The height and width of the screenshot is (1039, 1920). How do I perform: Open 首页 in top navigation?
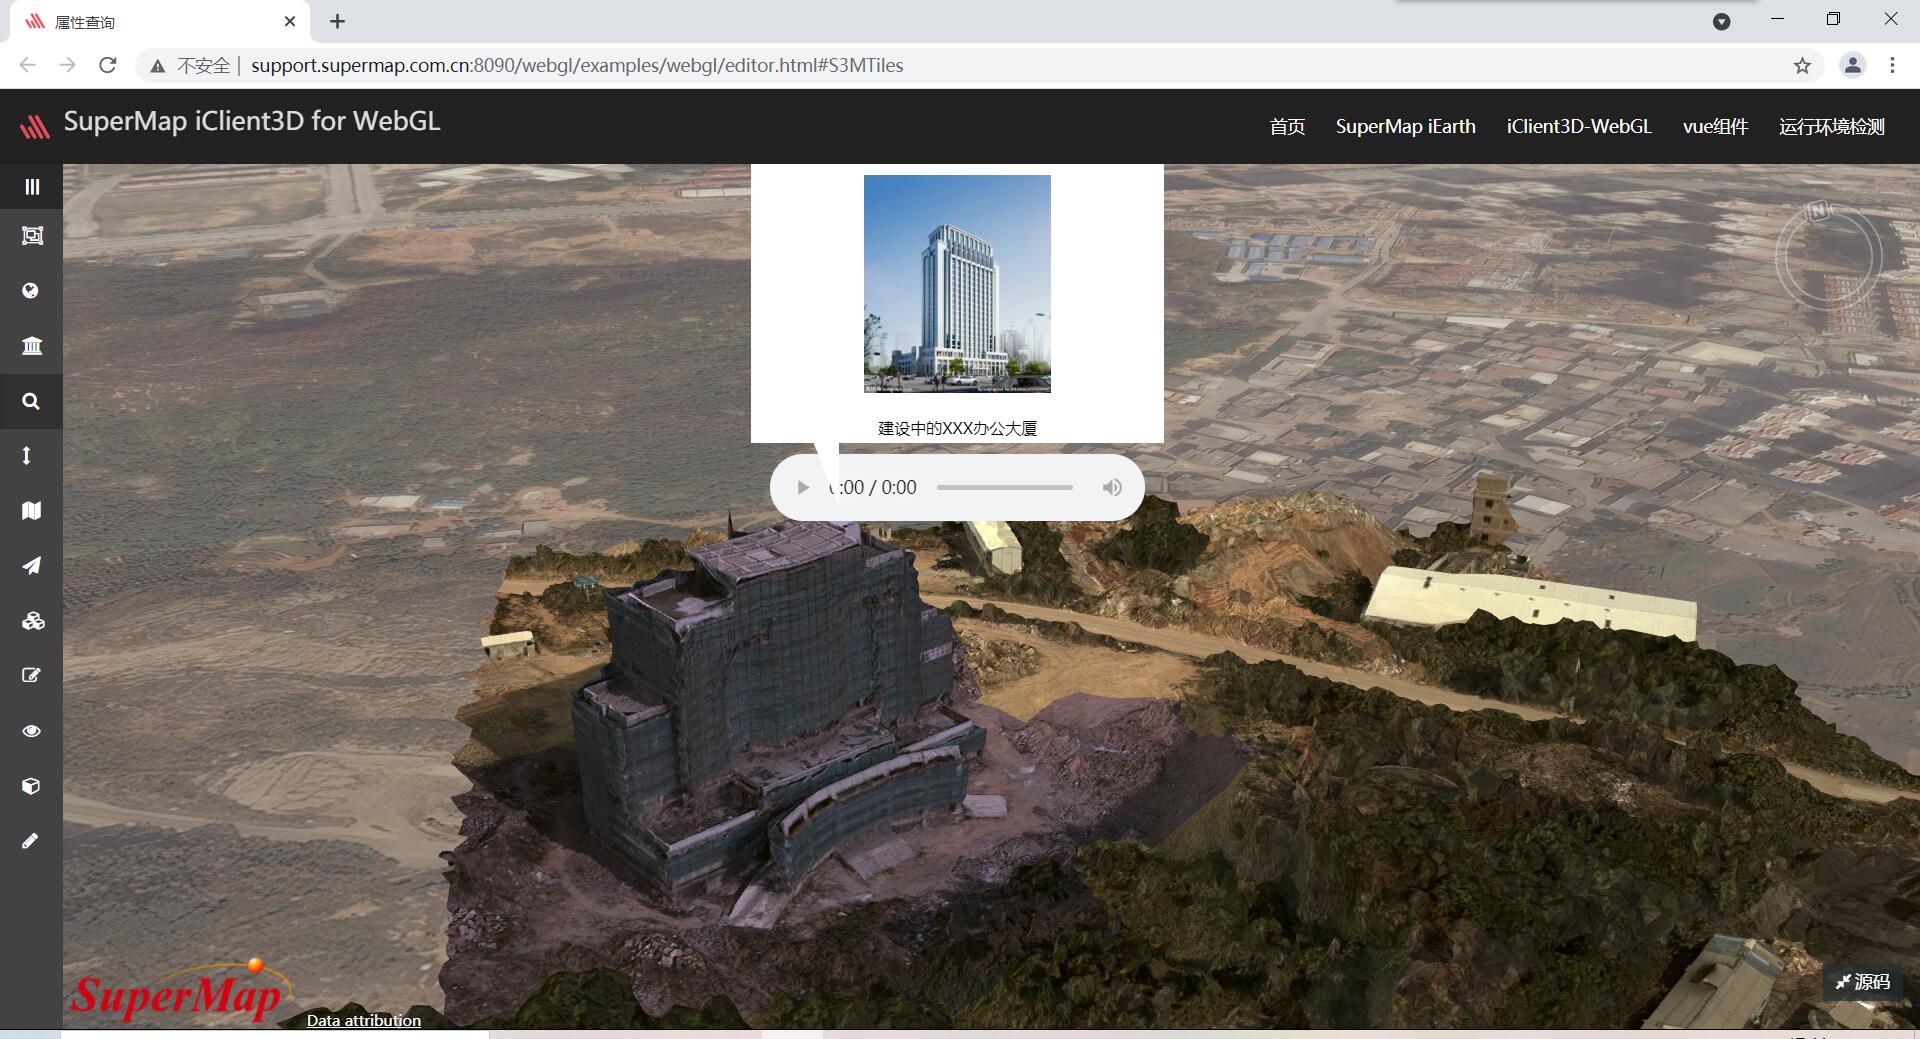tap(1287, 127)
